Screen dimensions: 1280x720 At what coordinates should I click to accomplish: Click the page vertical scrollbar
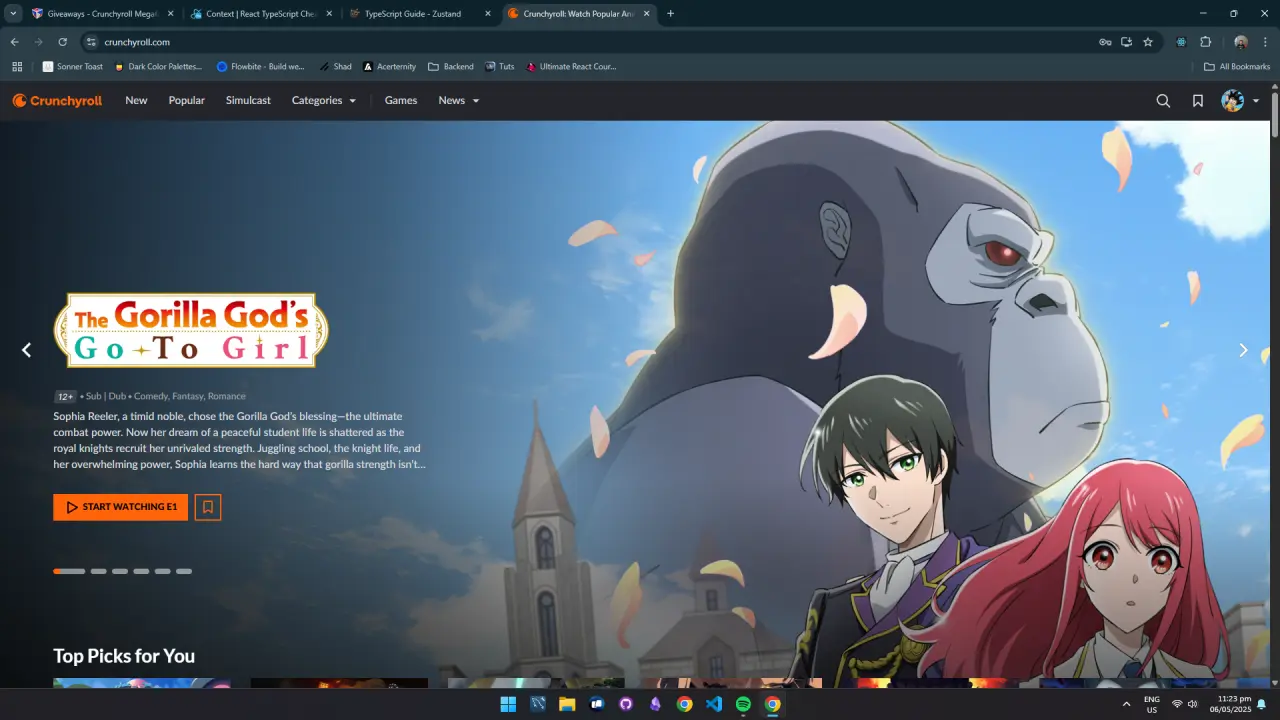(x=1275, y=114)
